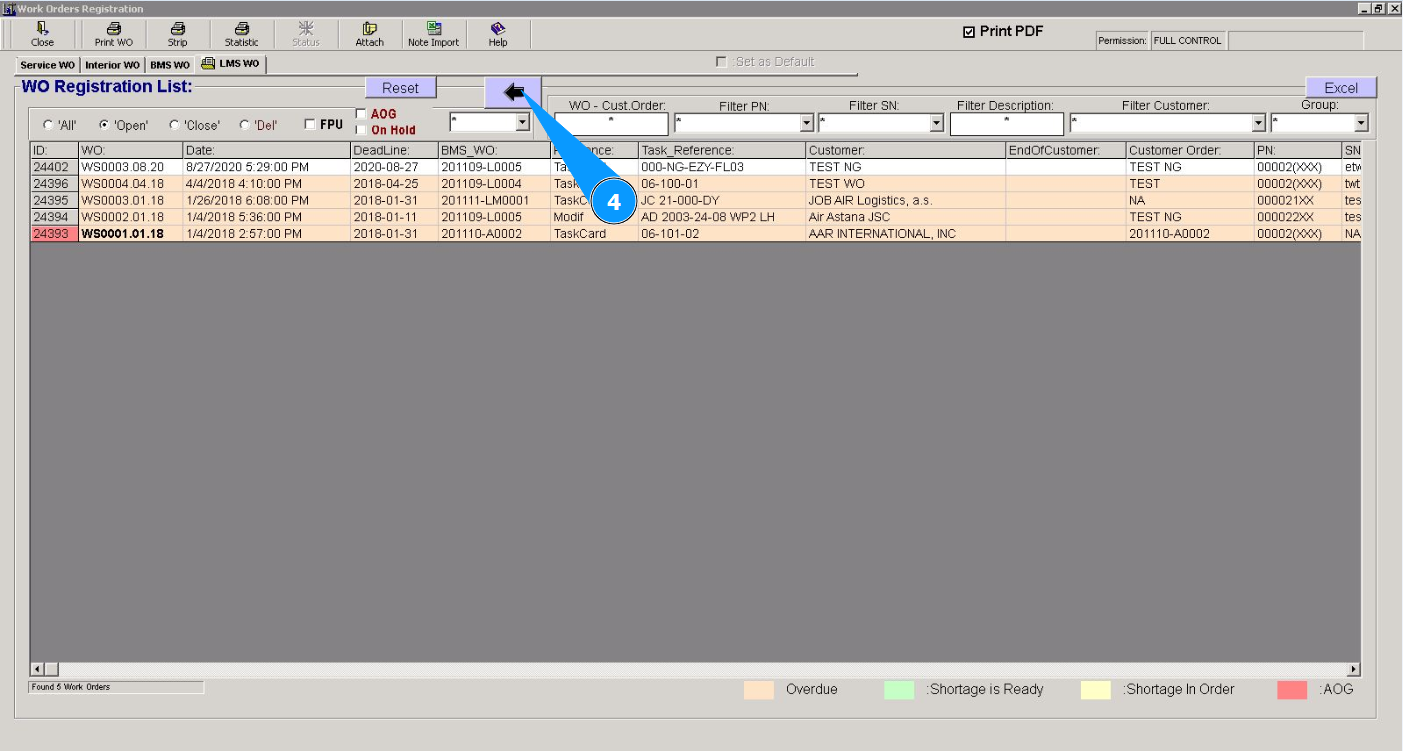This screenshot has width=1403, height=751.
Task: Check the Set as Default checkbox
Action: [x=721, y=62]
